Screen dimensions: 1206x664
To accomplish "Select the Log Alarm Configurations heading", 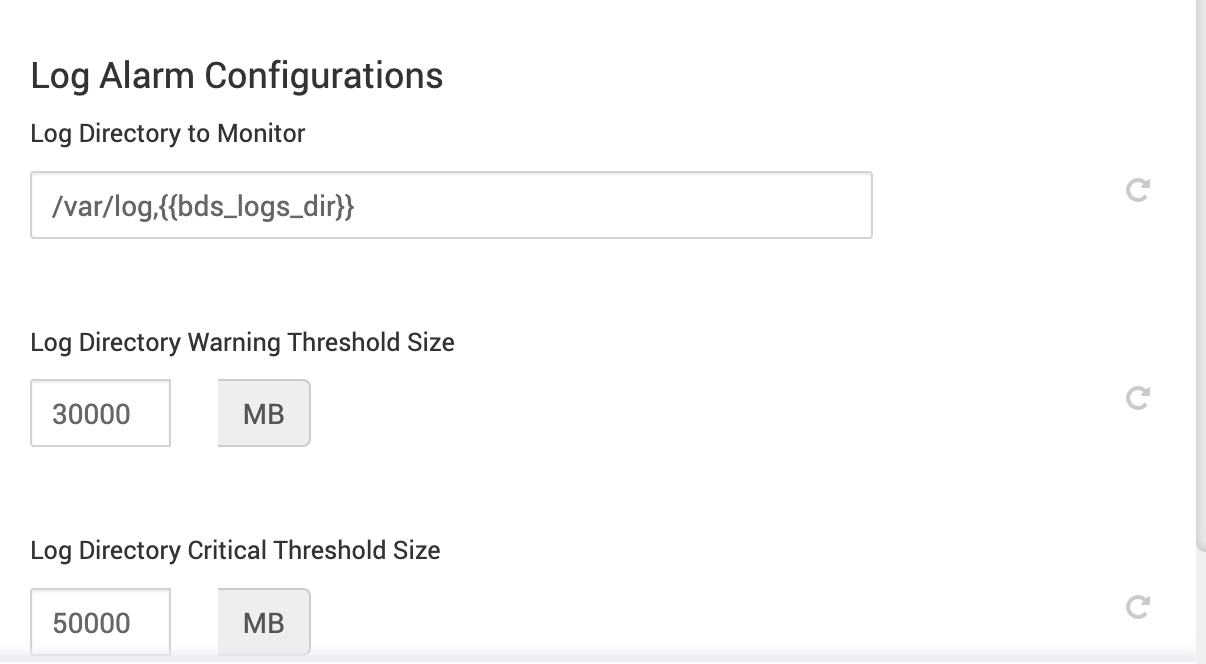I will click(237, 76).
